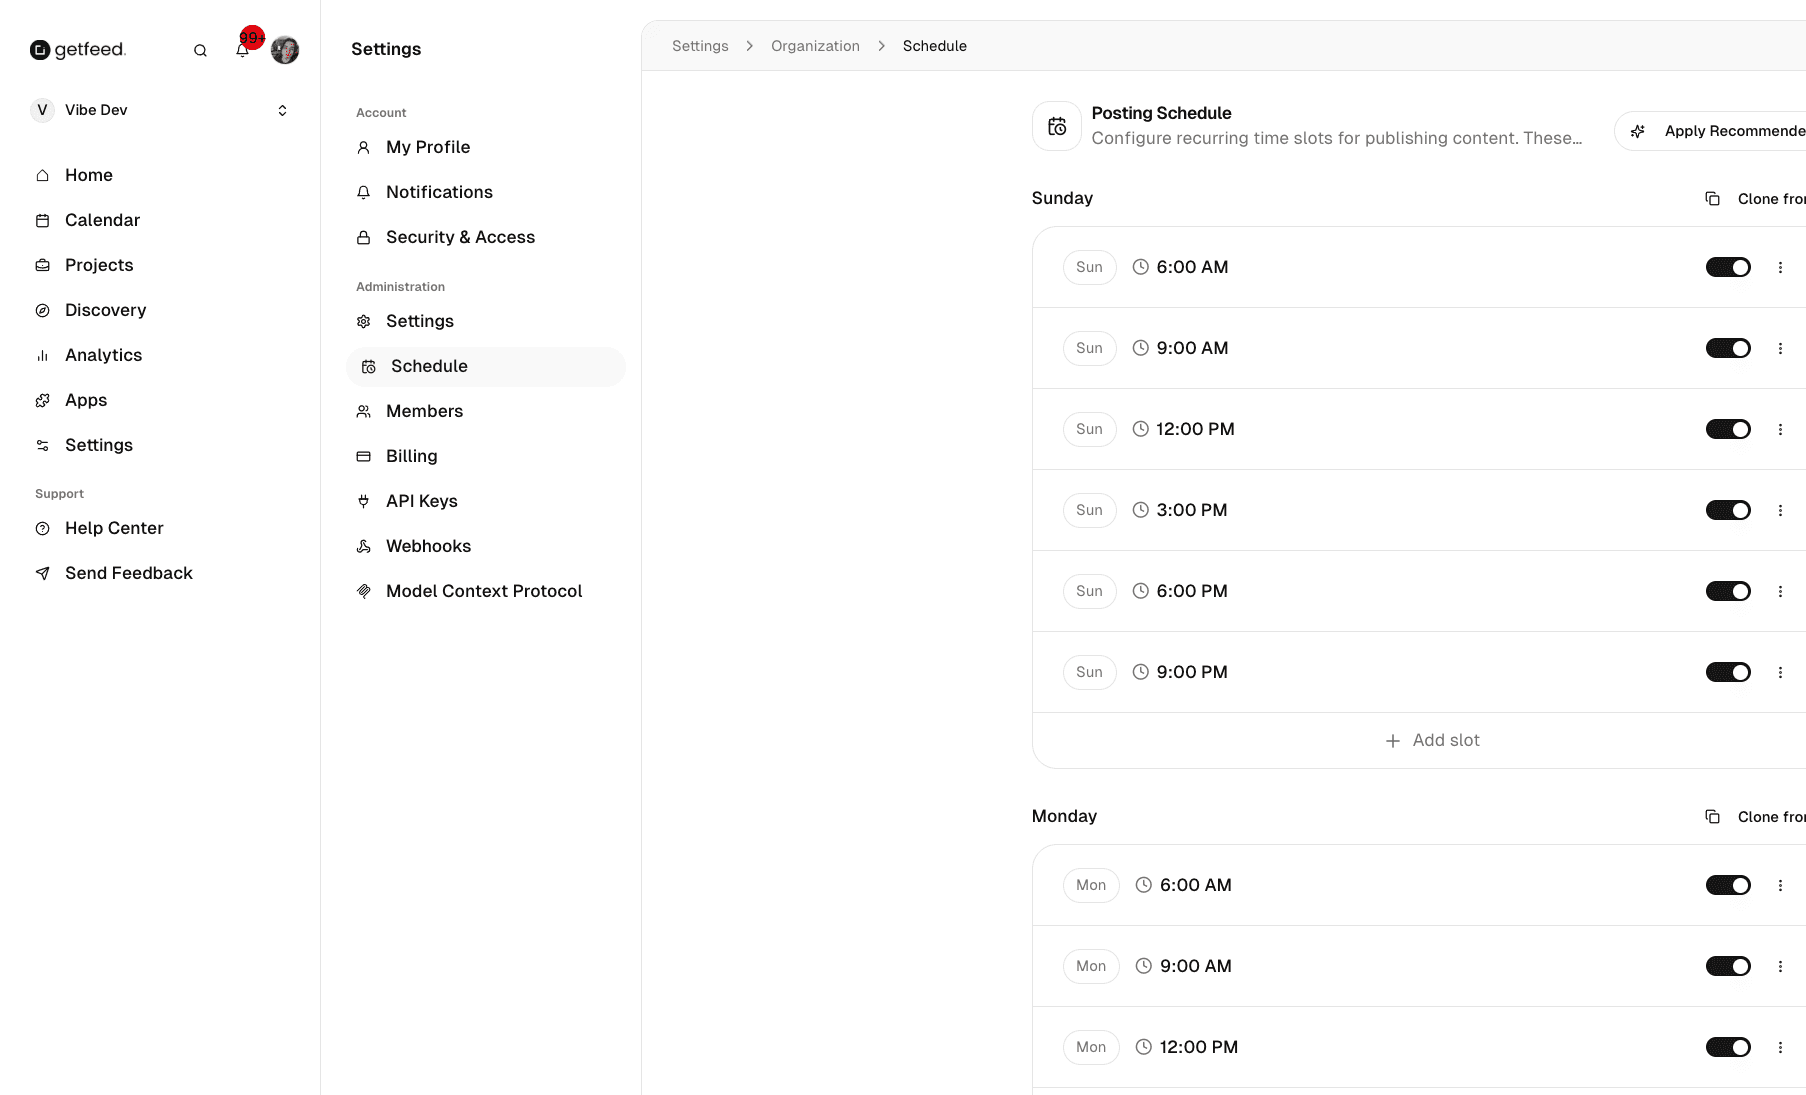
Task: Click the getfeed logo icon
Action: (40, 49)
